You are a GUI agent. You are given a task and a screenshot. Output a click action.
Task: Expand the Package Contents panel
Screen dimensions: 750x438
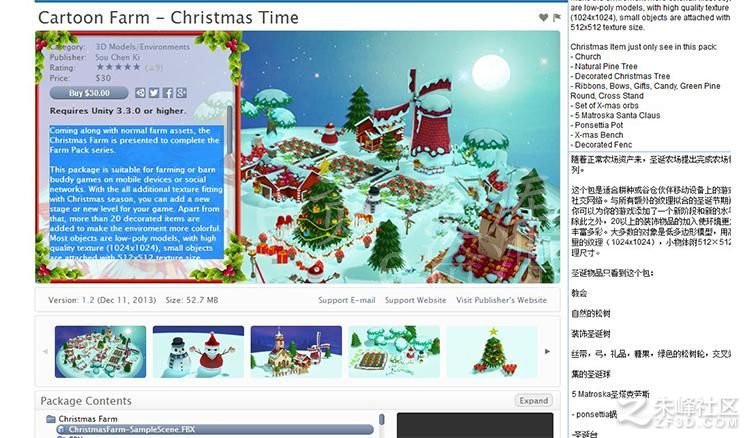(533, 400)
